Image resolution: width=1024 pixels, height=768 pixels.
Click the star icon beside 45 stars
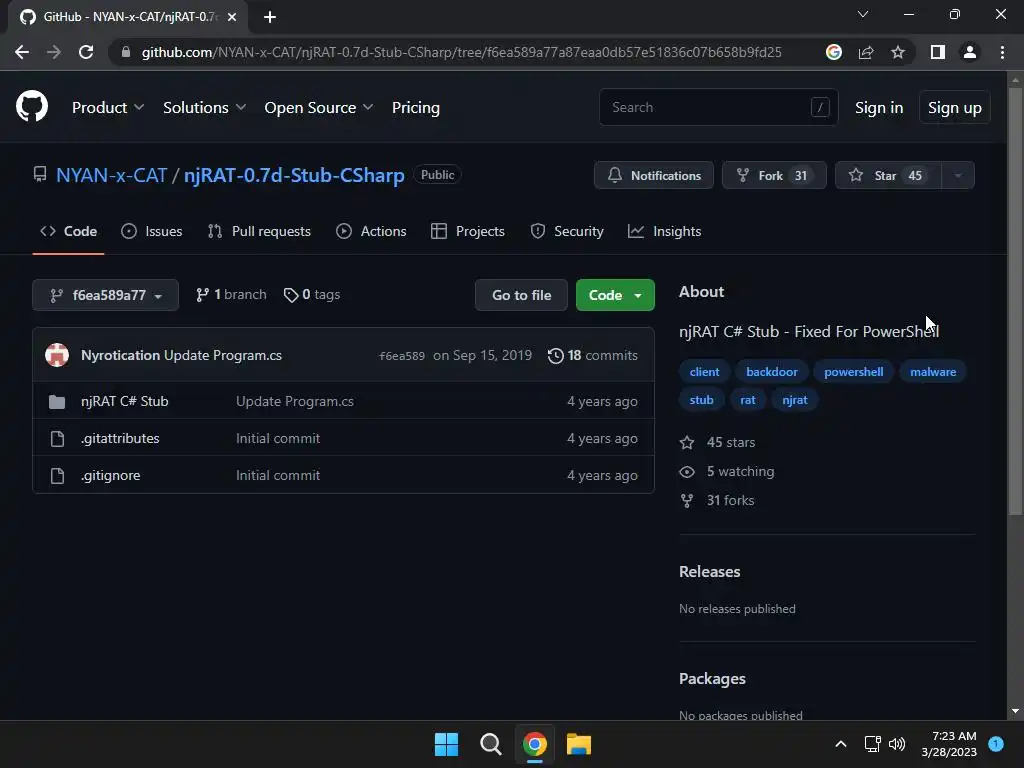coord(687,443)
